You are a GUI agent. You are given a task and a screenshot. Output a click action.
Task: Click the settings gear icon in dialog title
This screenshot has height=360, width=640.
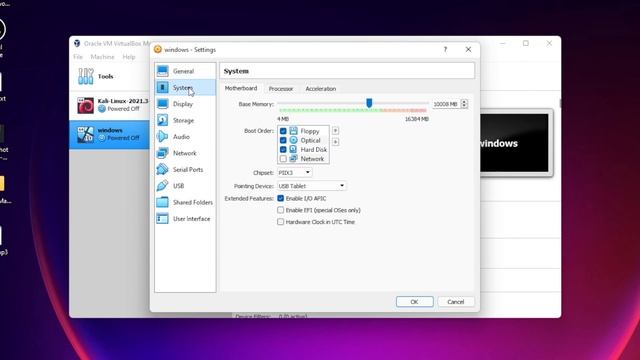coord(158,49)
